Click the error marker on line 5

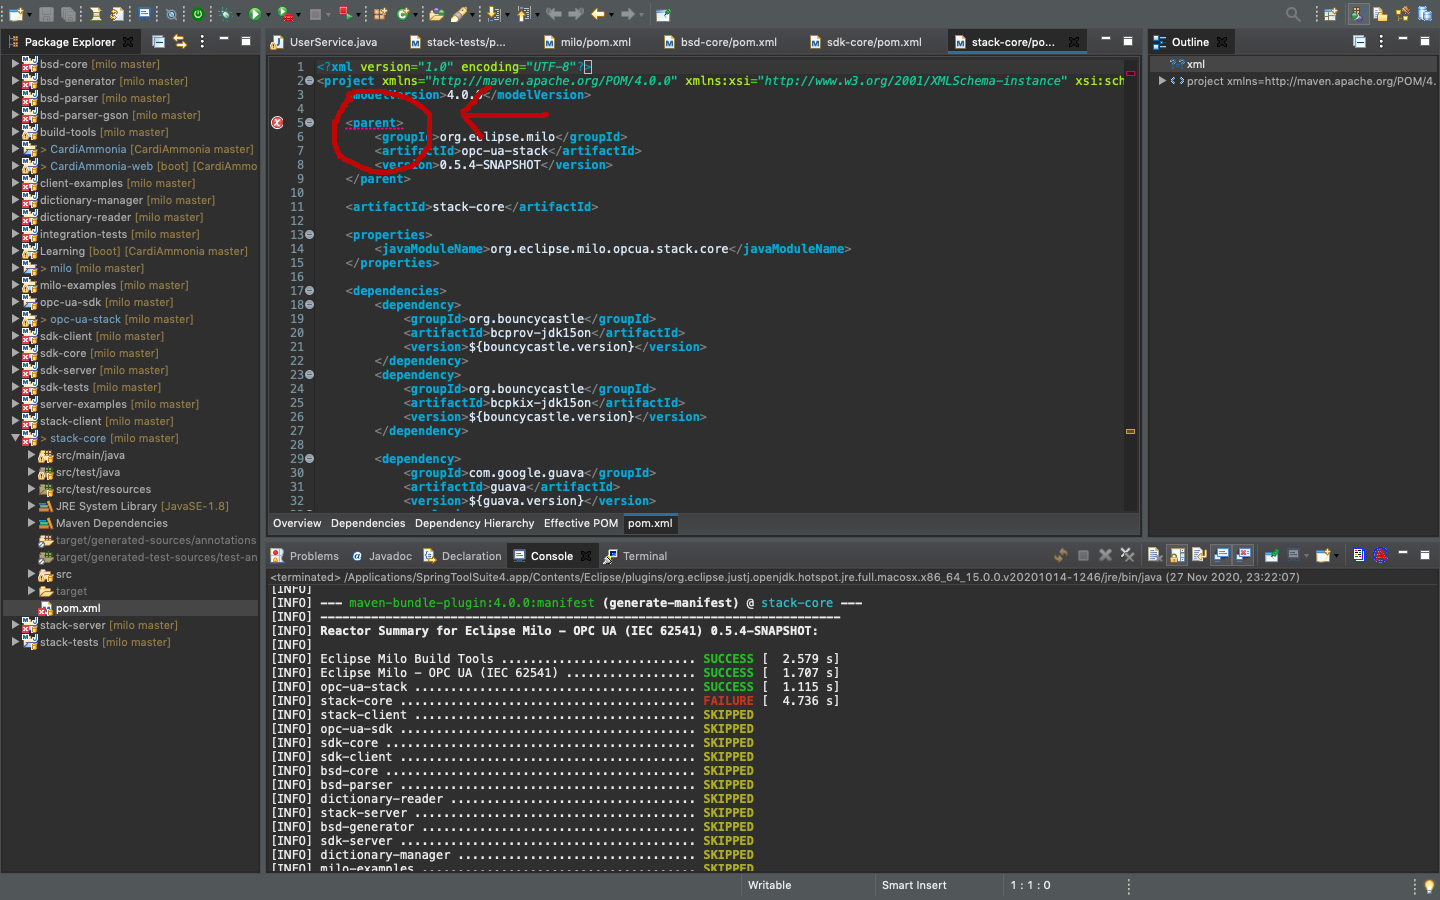point(277,123)
